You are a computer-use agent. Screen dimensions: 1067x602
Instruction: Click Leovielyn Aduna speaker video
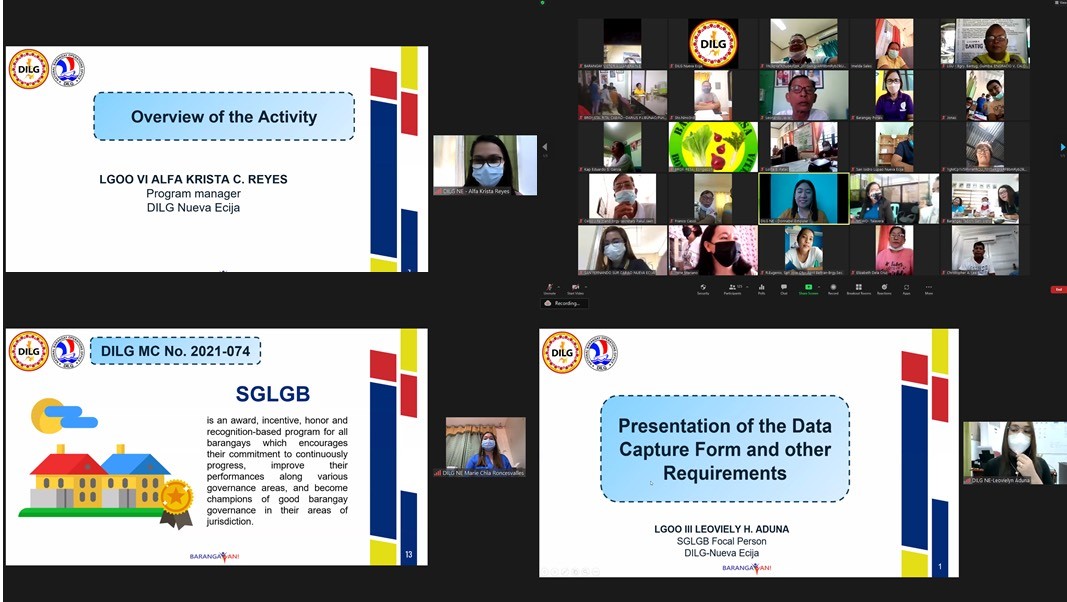pos(1015,452)
